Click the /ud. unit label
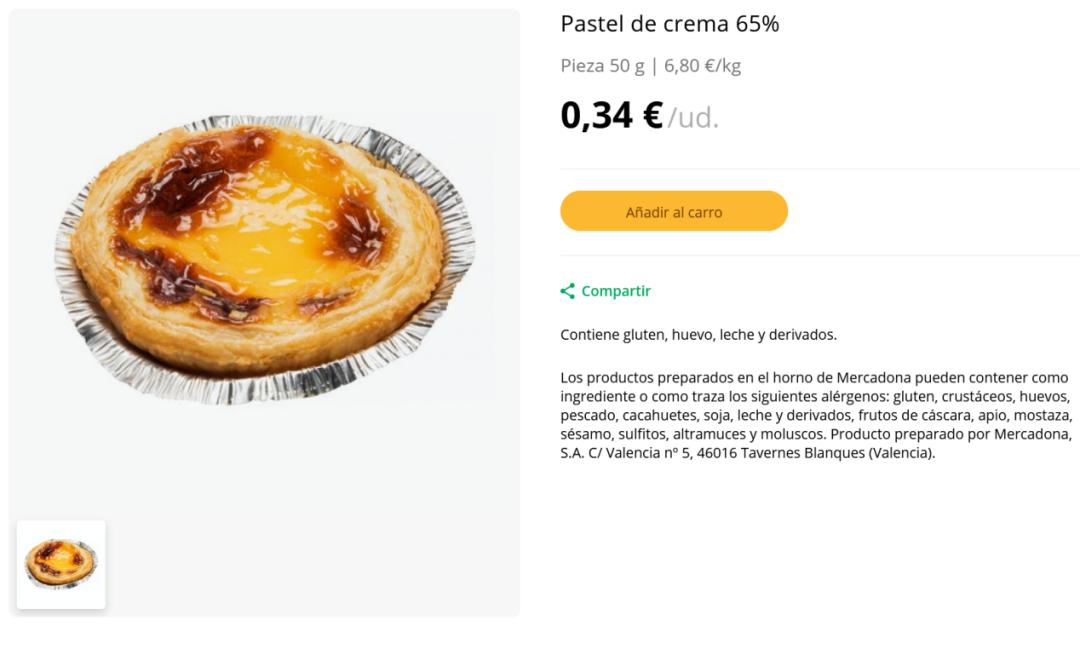Viewport: 1080px width, 666px height. 693,118
